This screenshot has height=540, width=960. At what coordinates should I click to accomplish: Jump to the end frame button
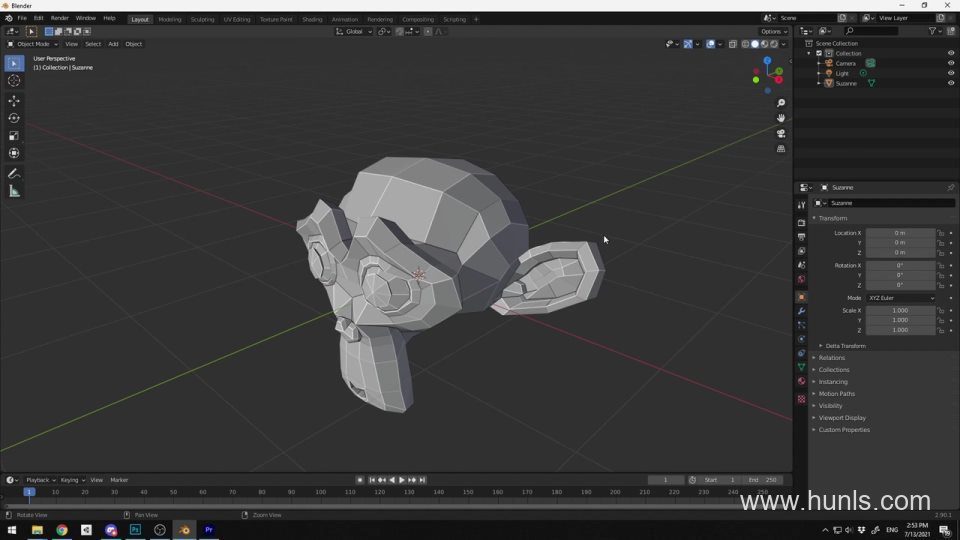tap(422, 480)
